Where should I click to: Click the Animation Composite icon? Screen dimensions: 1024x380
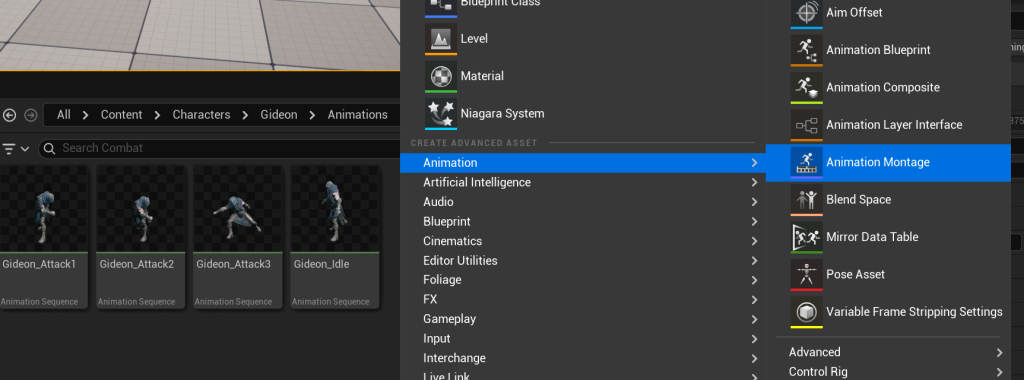(807, 87)
